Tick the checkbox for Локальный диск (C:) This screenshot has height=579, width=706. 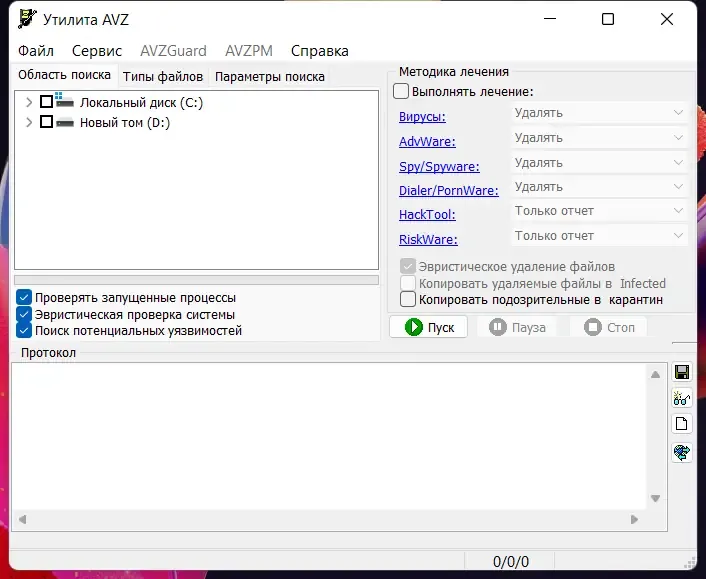46,102
